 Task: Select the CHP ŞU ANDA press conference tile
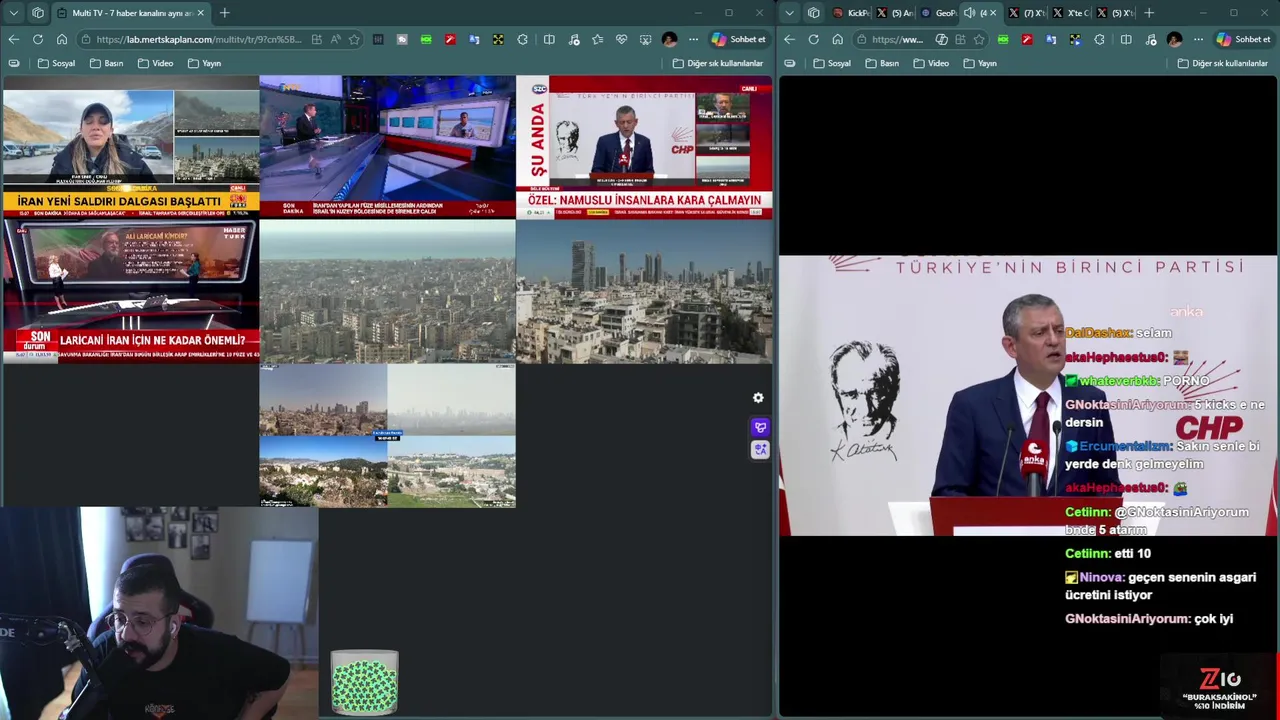pyautogui.click(x=644, y=148)
